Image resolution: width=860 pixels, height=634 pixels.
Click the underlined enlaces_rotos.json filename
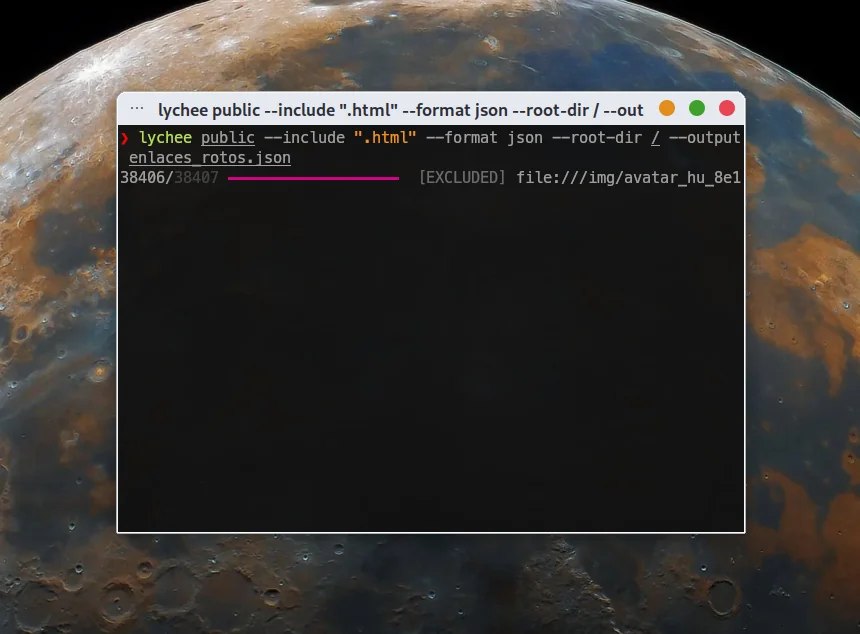(210, 158)
